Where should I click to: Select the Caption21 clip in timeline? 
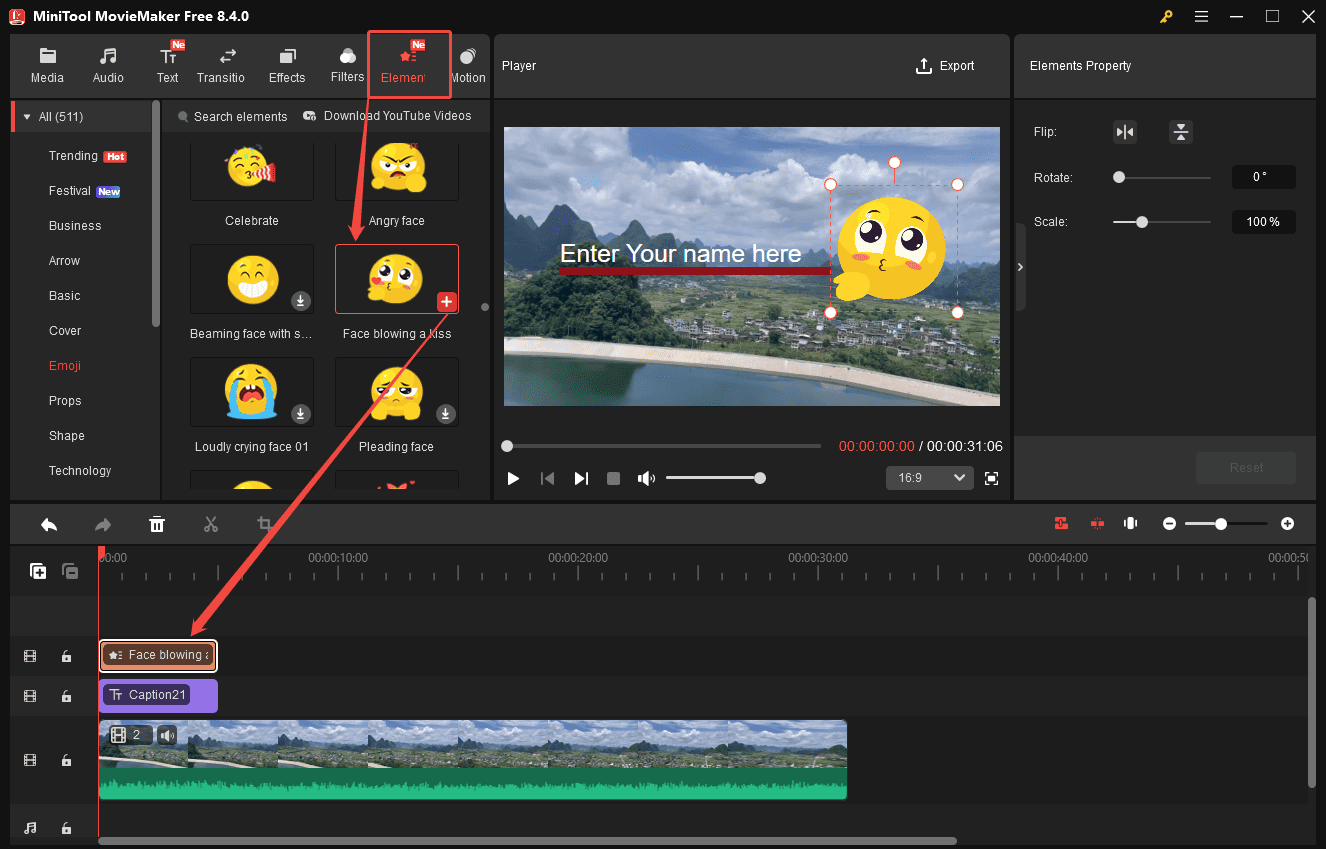(157, 694)
